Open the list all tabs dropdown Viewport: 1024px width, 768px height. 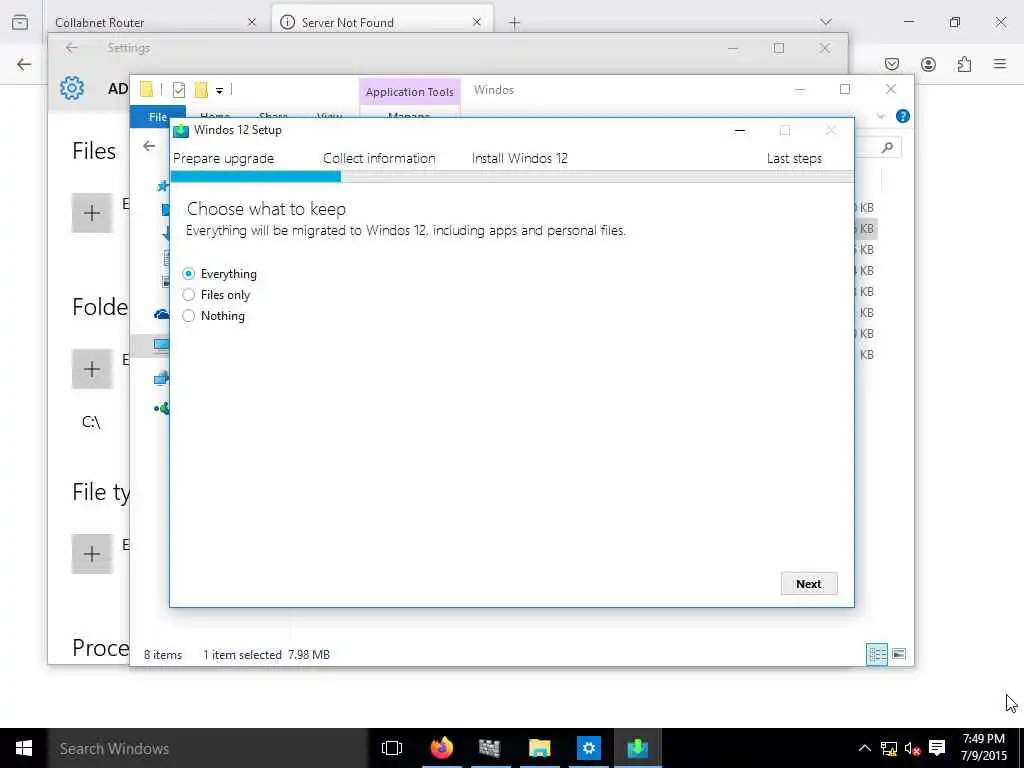click(x=826, y=22)
